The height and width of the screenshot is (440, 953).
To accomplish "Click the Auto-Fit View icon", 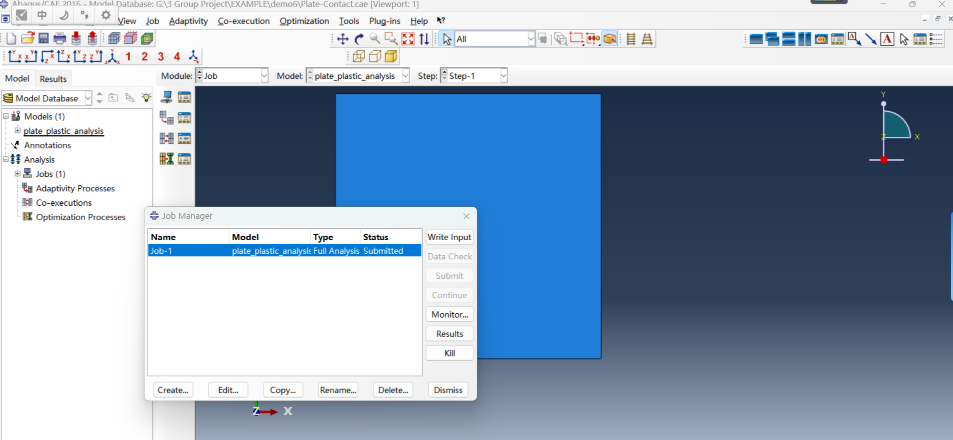I will point(407,39).
